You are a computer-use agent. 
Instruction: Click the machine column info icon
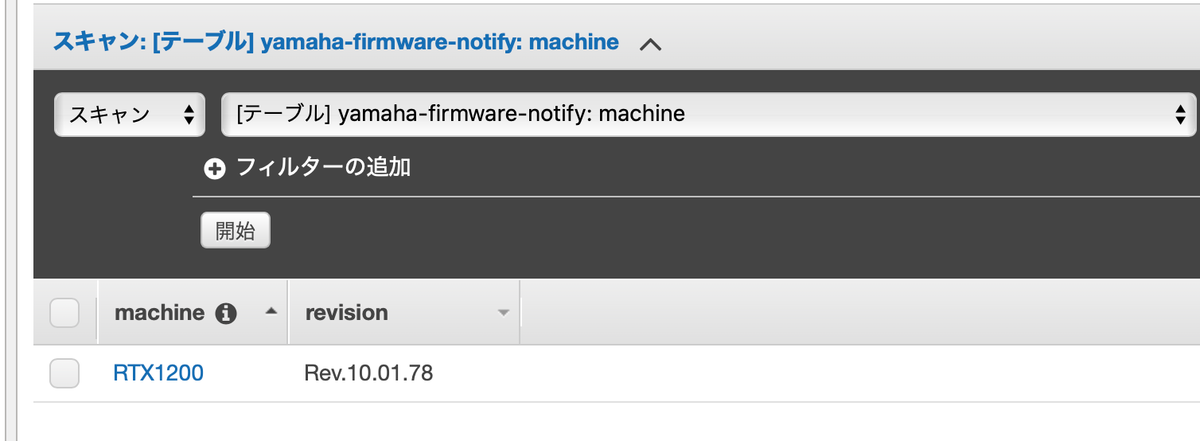coord(227,313)
